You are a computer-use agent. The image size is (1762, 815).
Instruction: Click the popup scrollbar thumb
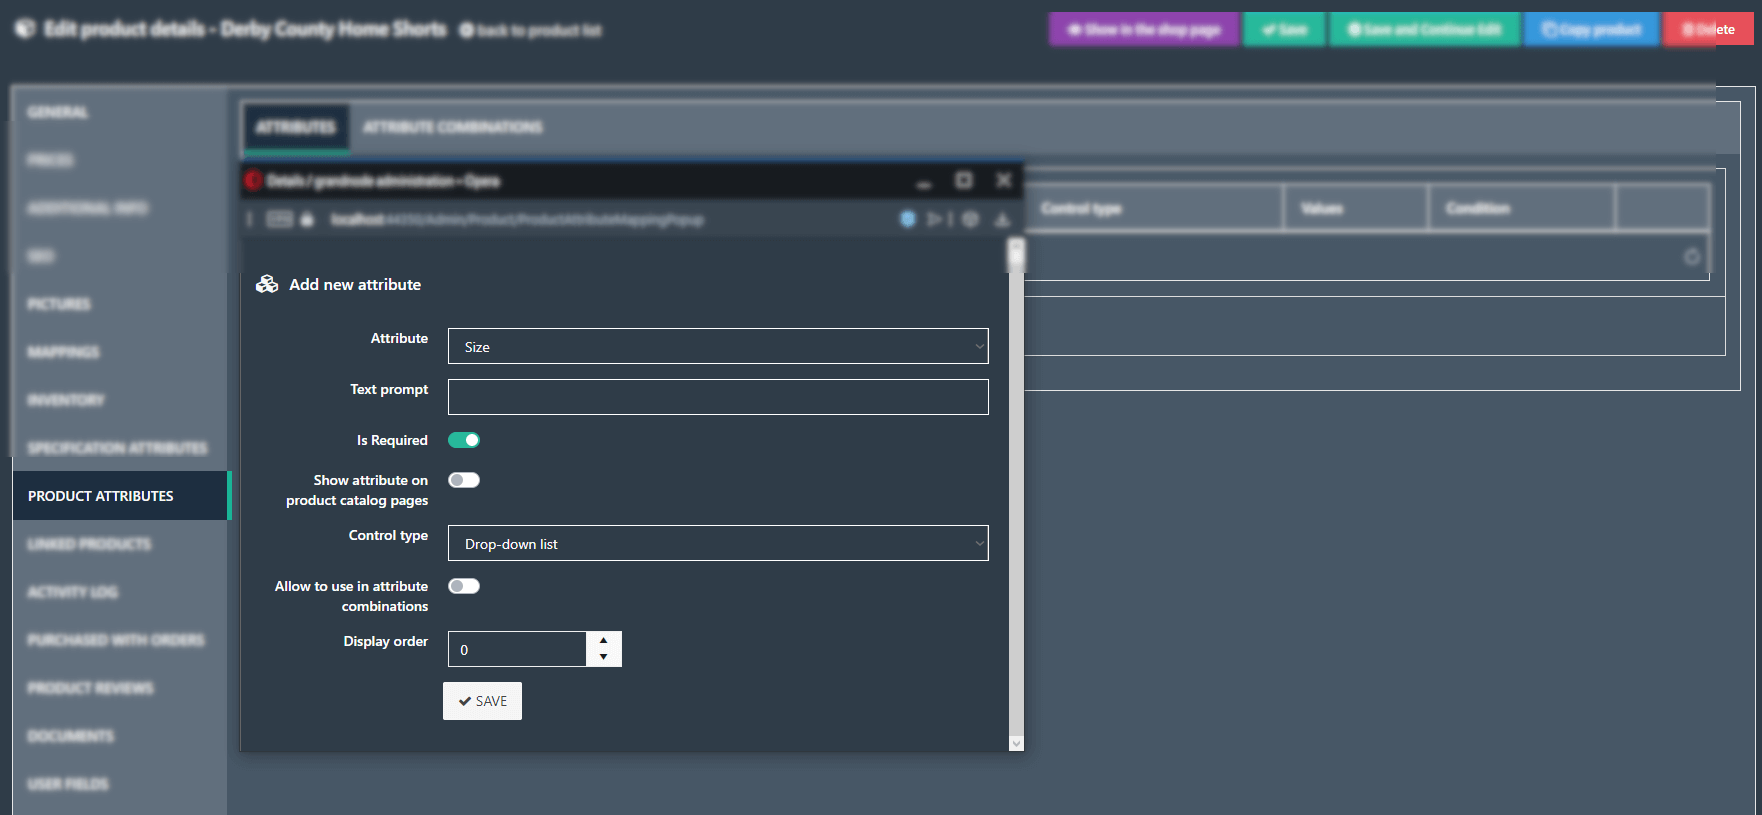point(1016,256)
